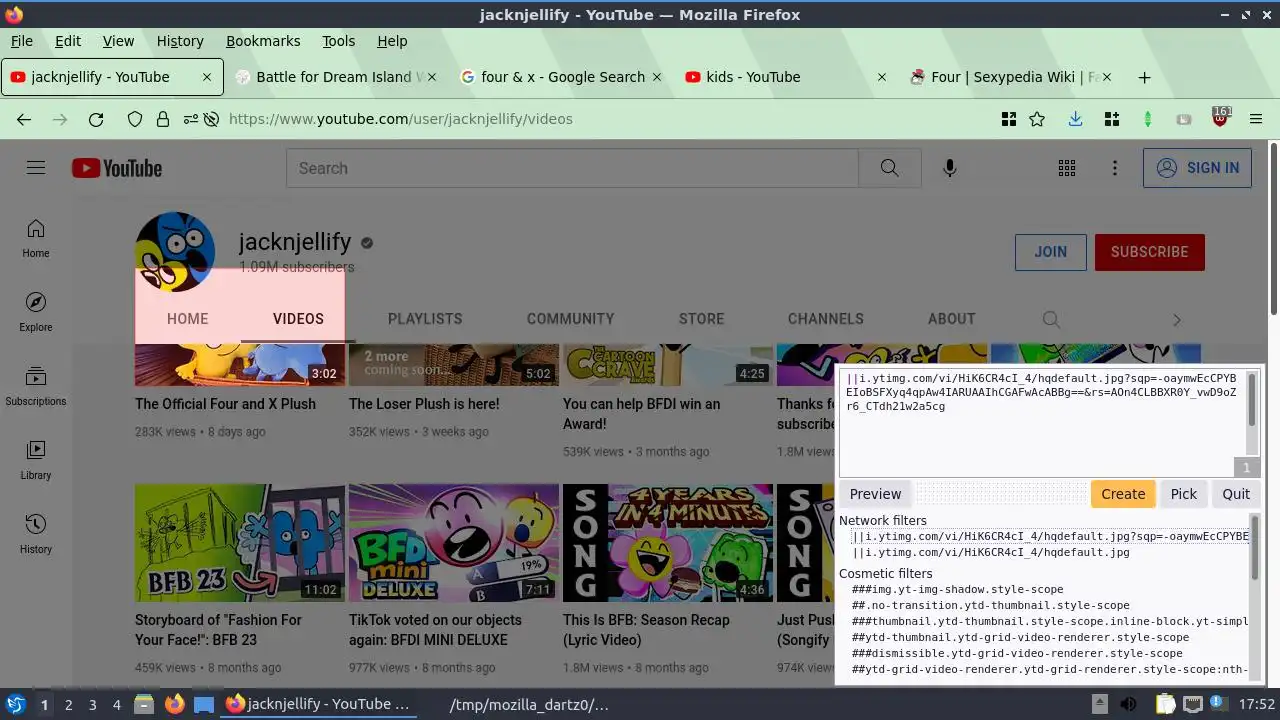This screenshot has width=1280, height=720.
Task: Open 'This Is BFB: Season Recap' video title
Action: tap(646, 630)
